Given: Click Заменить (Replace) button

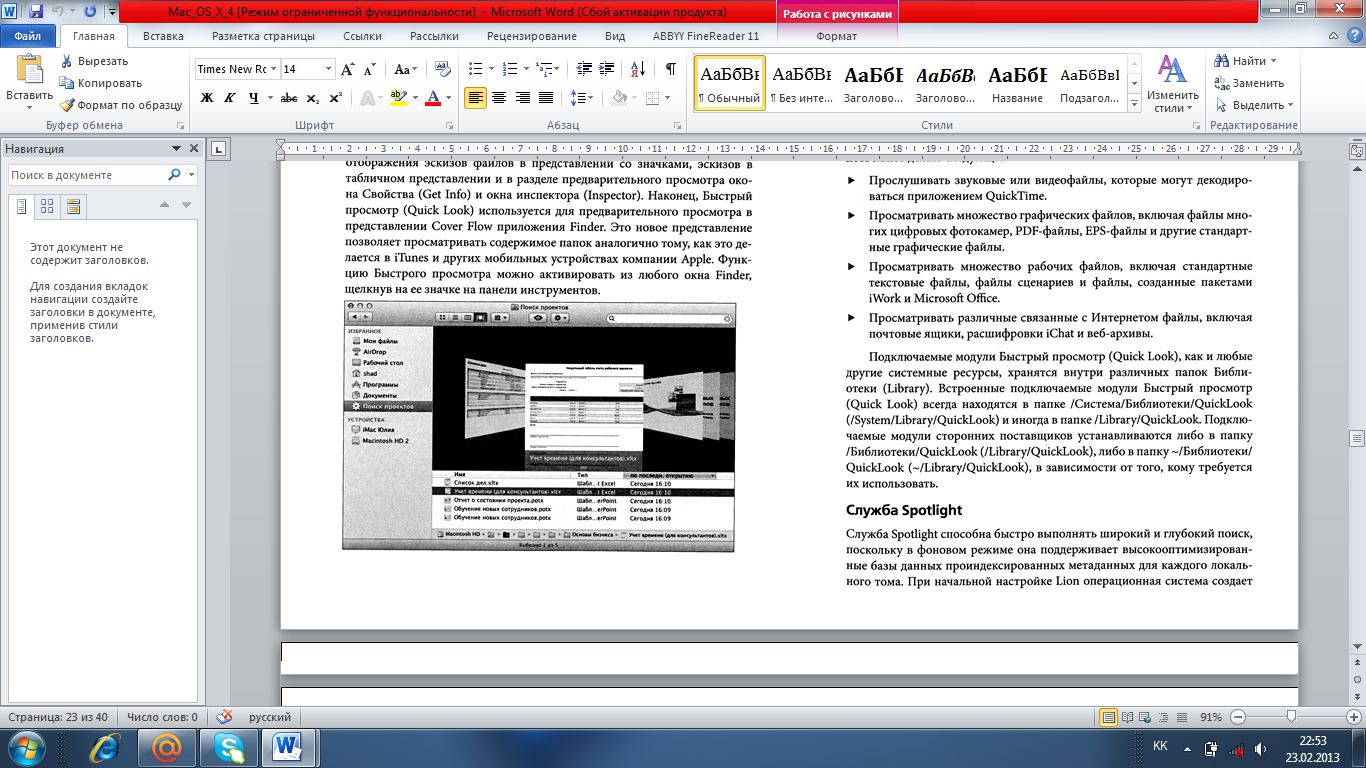Looking at the screenshot, I should pos(1249,83).
